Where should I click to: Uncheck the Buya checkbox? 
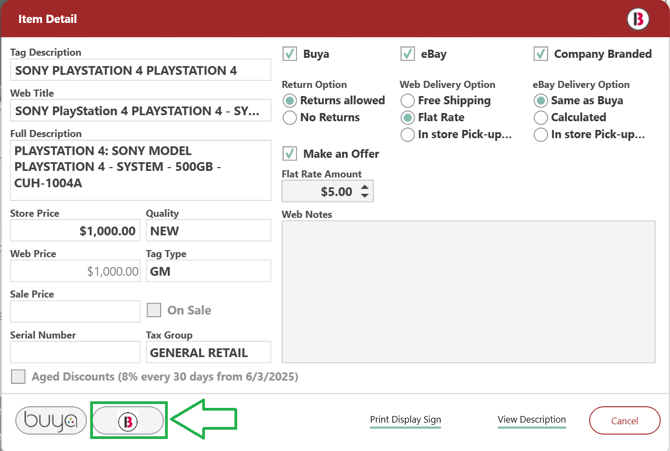290,54
